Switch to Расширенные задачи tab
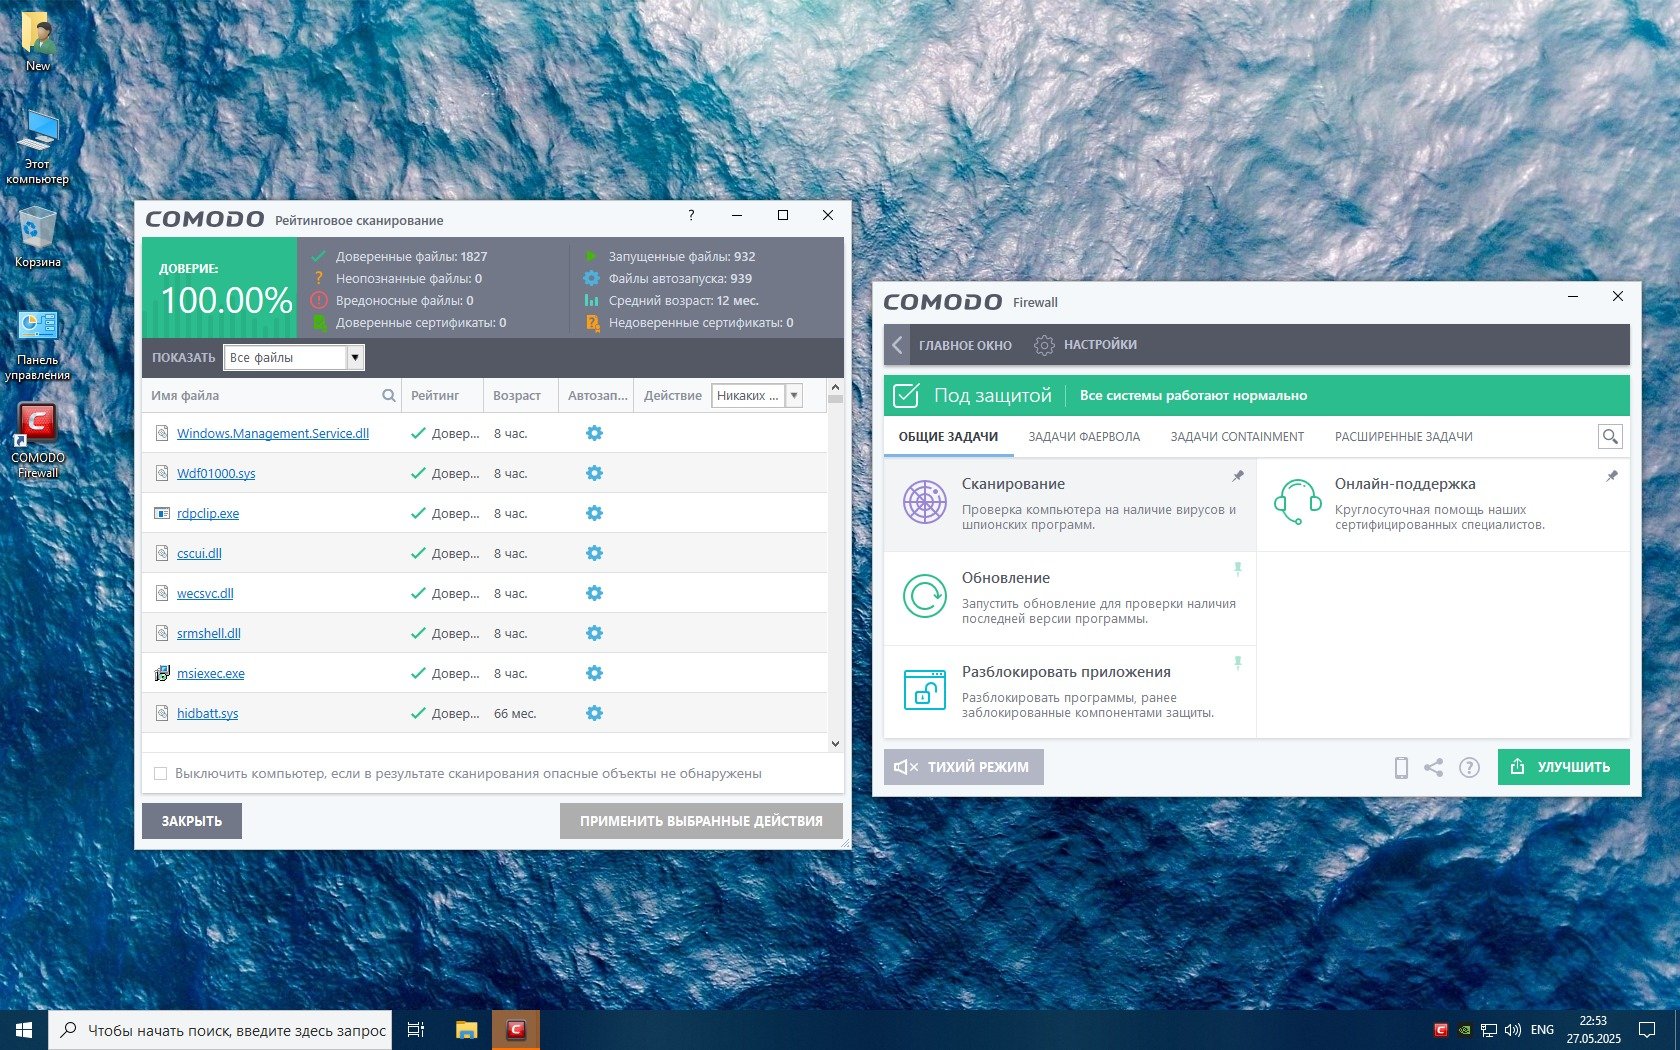This screenshot has height=1050, width=1680. 1403,436
